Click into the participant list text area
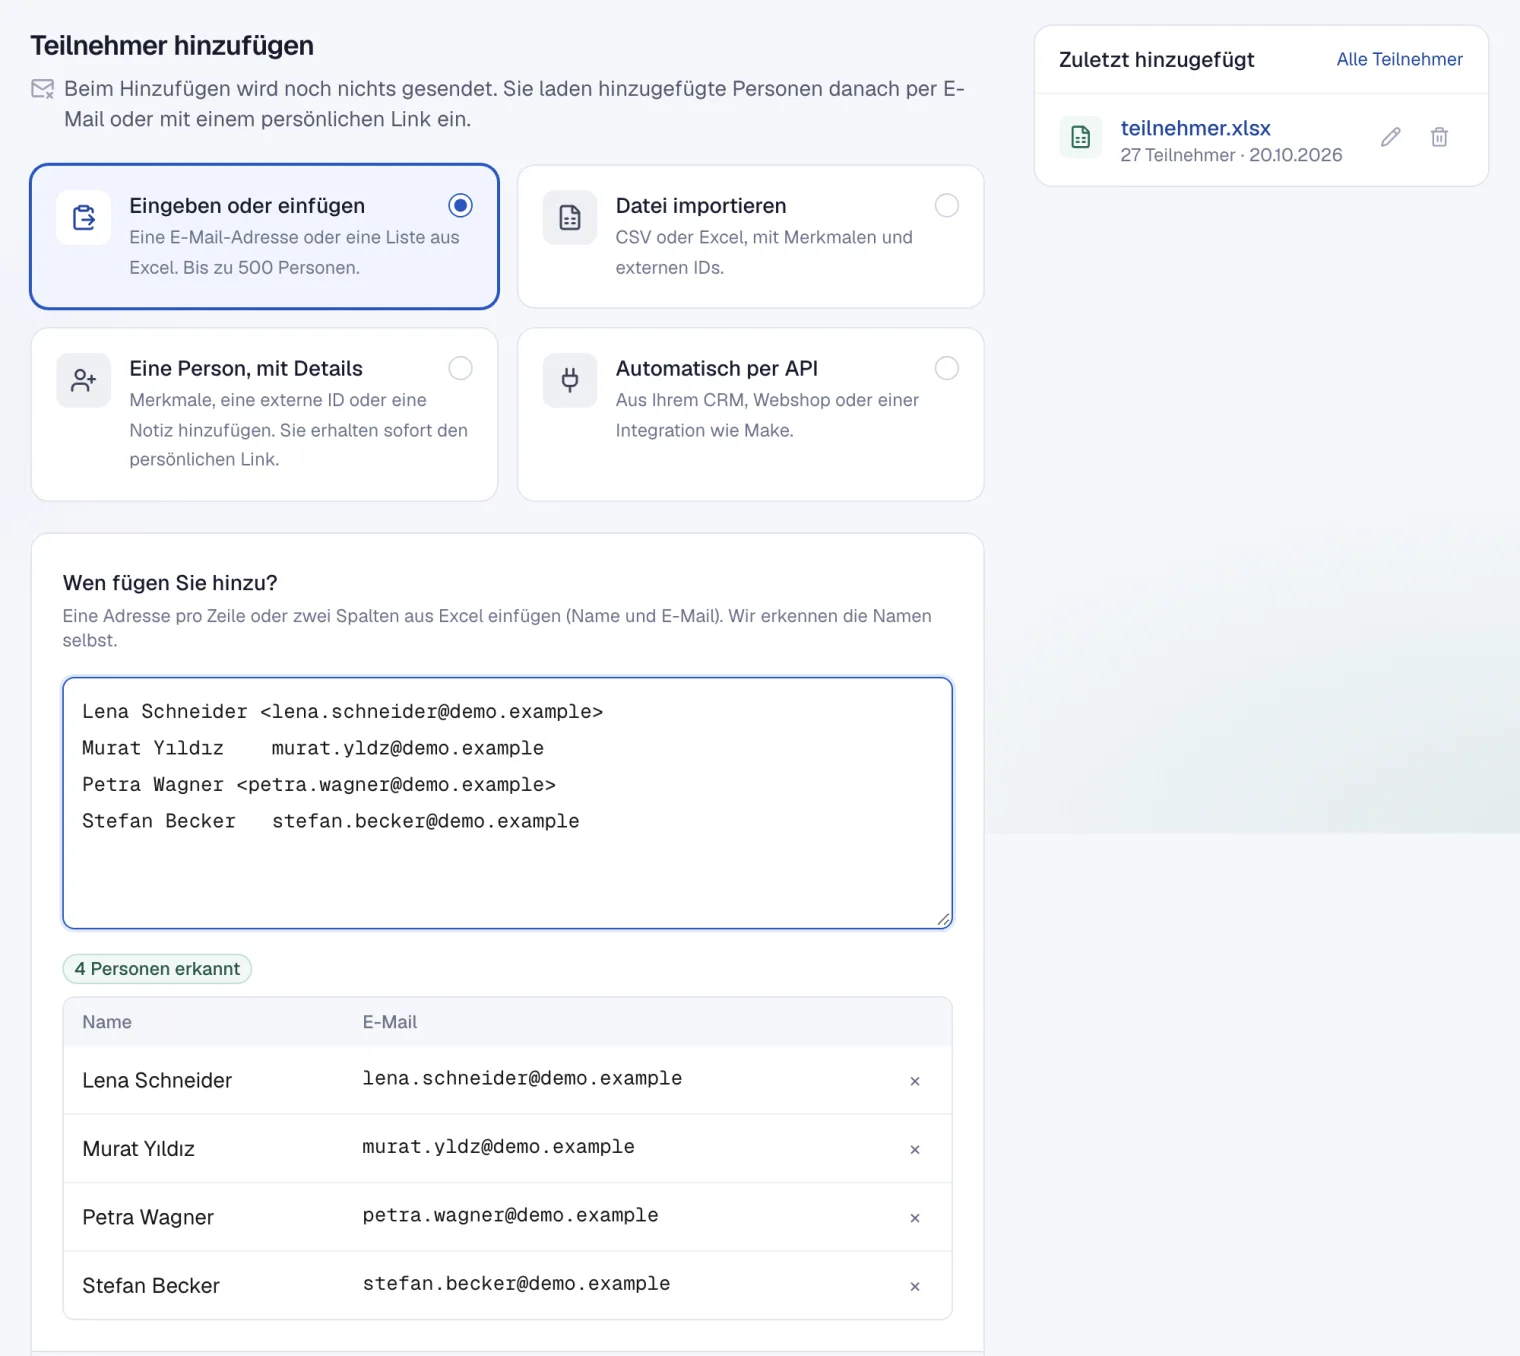The width and height of the screenshot is (1520, 1356). tap(508, 803)
